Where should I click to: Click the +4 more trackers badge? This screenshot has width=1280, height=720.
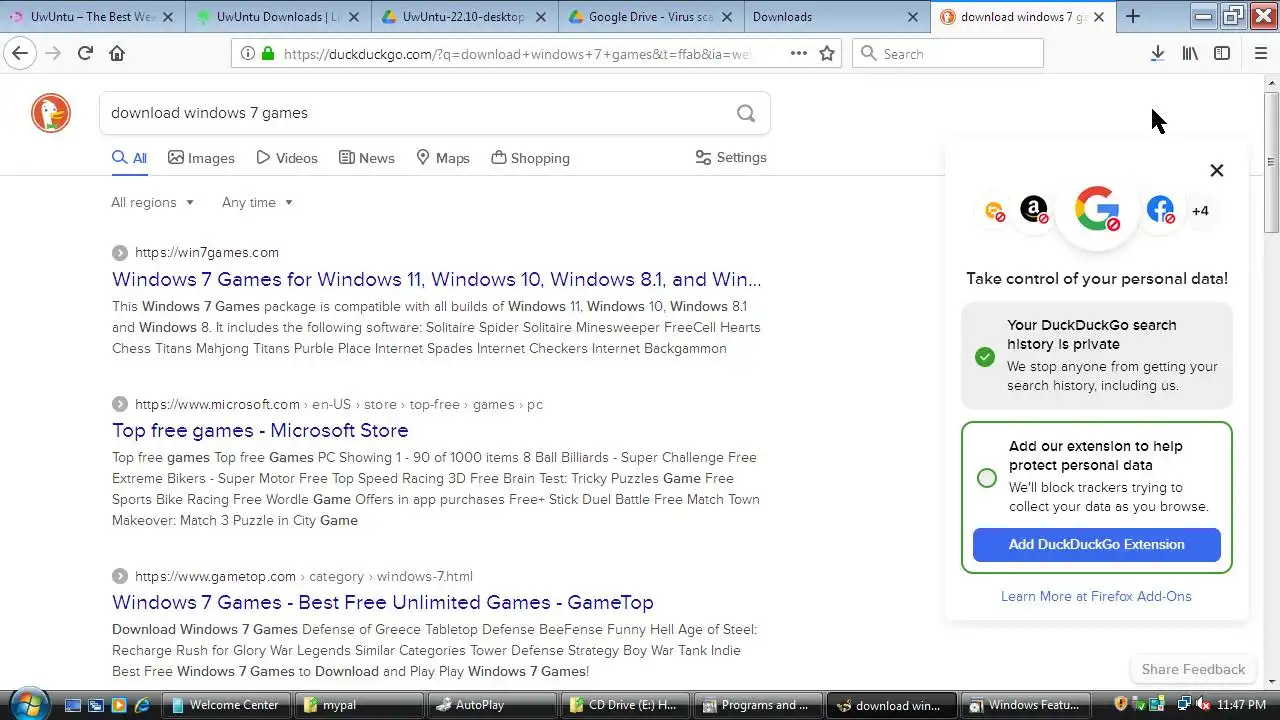1200,211
